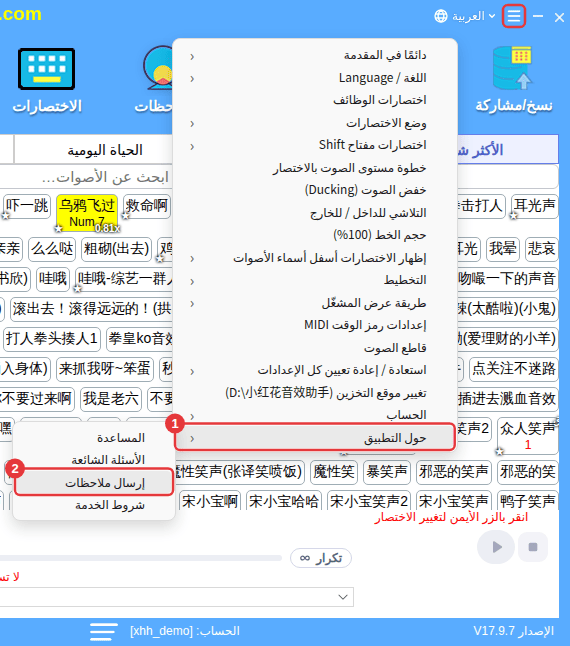
Task: Play the 我是老六 sound button
Action: point(111,399)
